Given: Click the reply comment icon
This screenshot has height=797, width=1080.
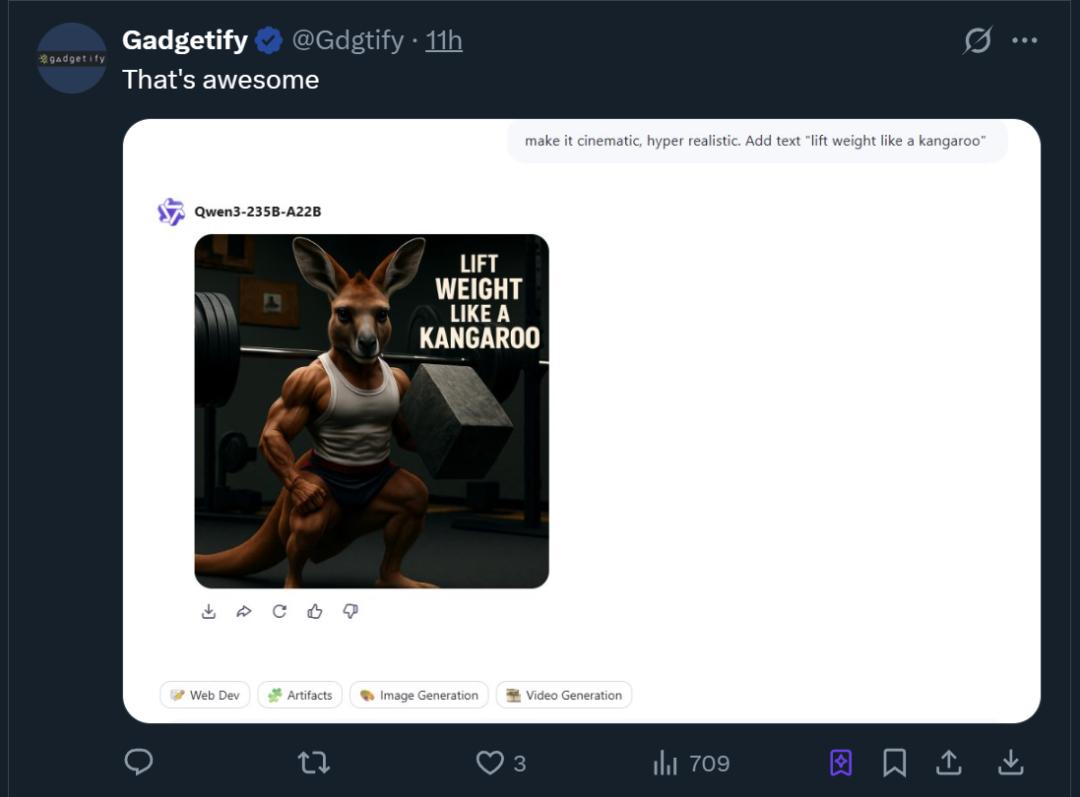Looking at the screenshot, I should coord(138,763).
